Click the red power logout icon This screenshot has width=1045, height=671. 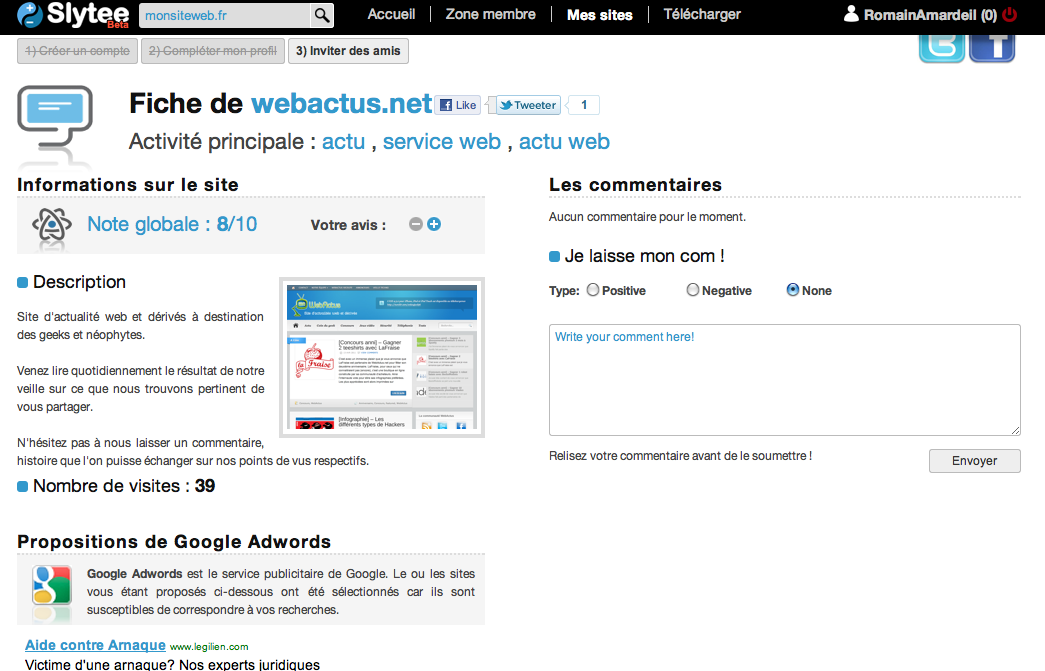[1010, 14]
